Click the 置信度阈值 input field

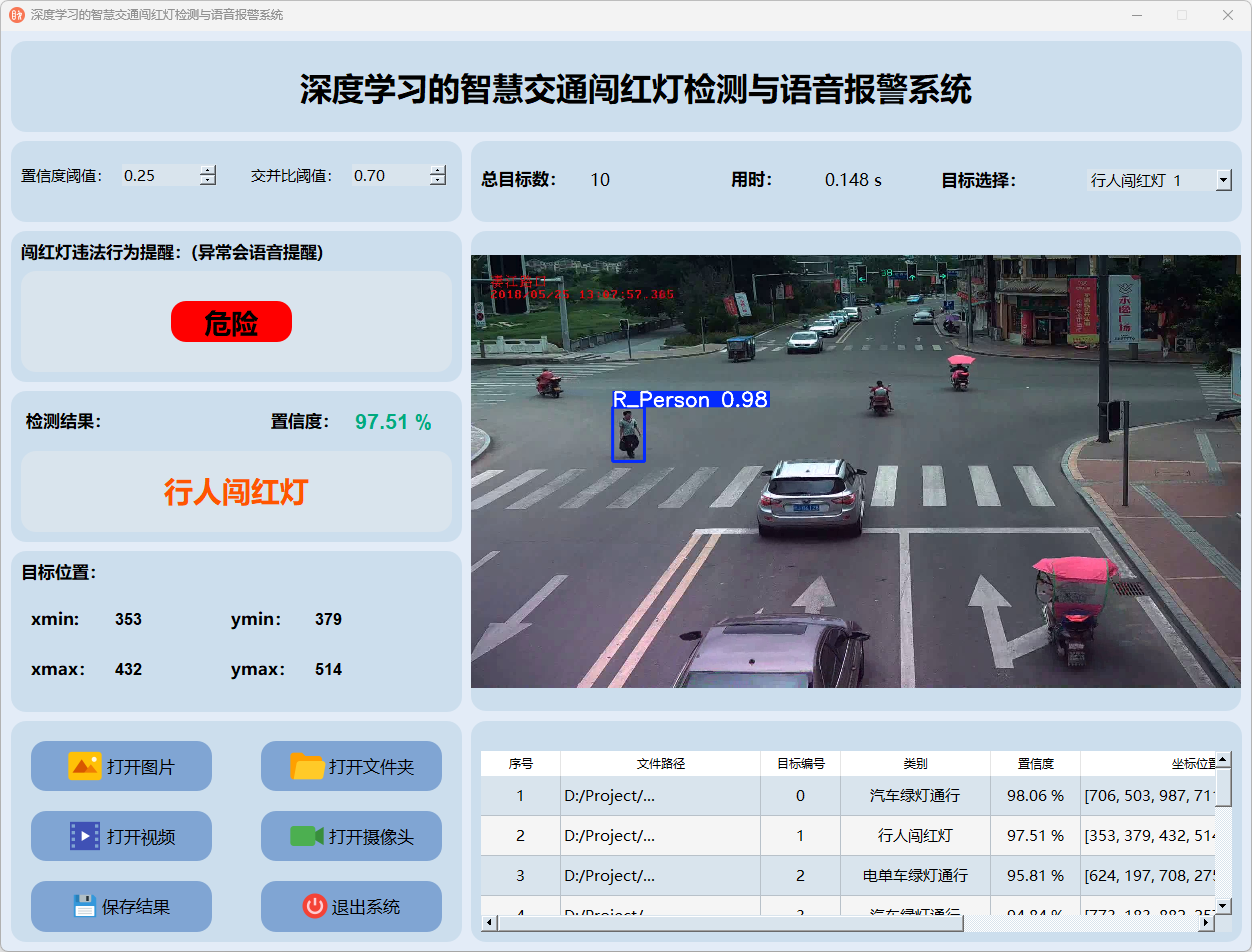160,176
